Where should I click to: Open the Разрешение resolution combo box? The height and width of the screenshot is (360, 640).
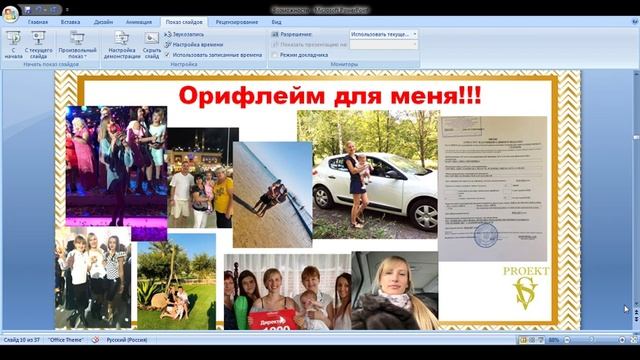383,34
